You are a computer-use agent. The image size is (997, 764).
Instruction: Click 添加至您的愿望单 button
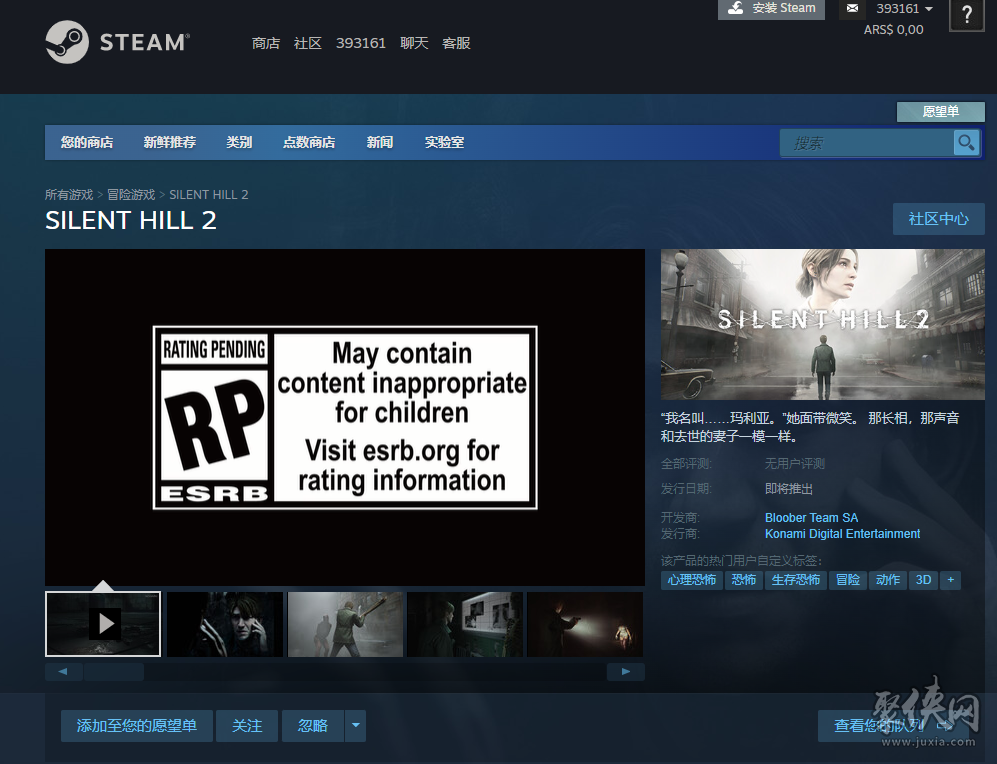[x=137, y=726]
